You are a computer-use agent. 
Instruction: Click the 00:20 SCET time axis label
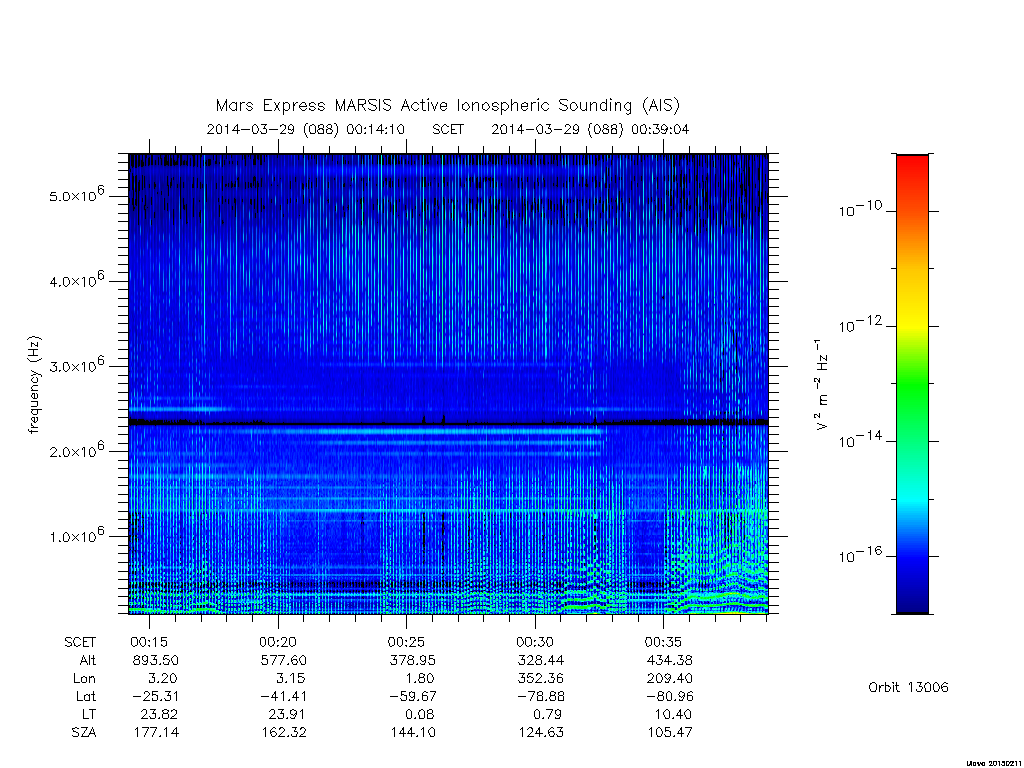pyautogui.click(x=278, y=642)
